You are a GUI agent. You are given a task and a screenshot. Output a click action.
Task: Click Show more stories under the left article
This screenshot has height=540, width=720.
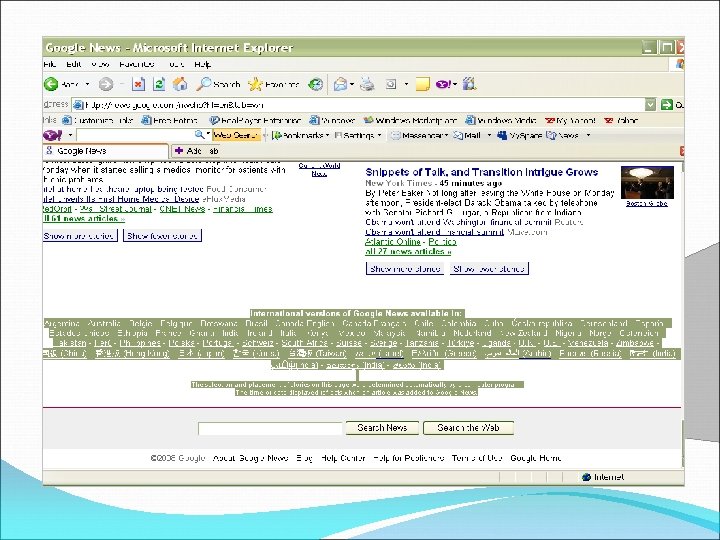tap(79, 236)
